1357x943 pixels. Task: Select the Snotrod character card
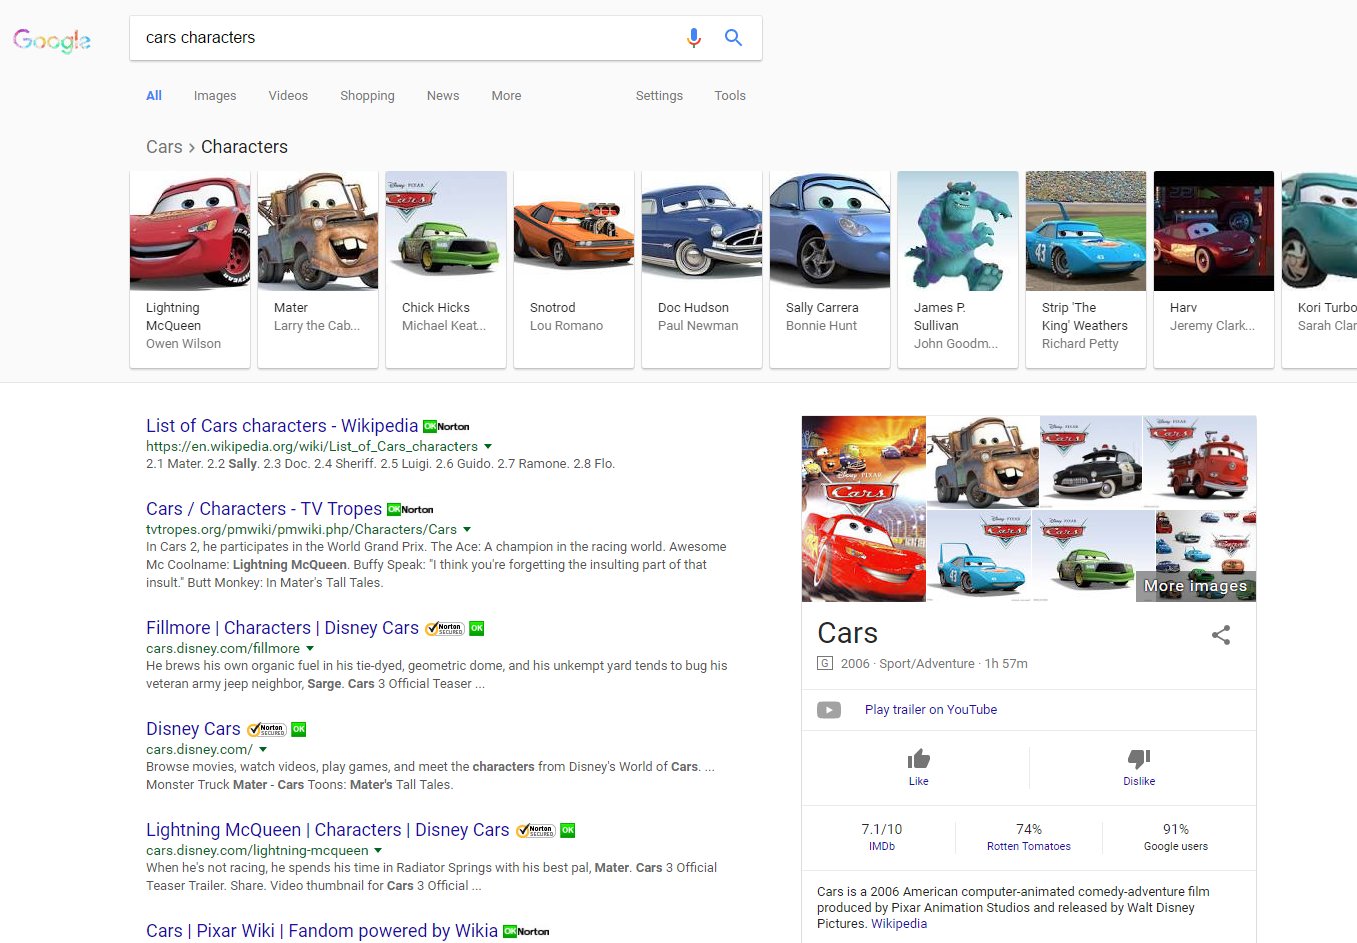point(574,269)
